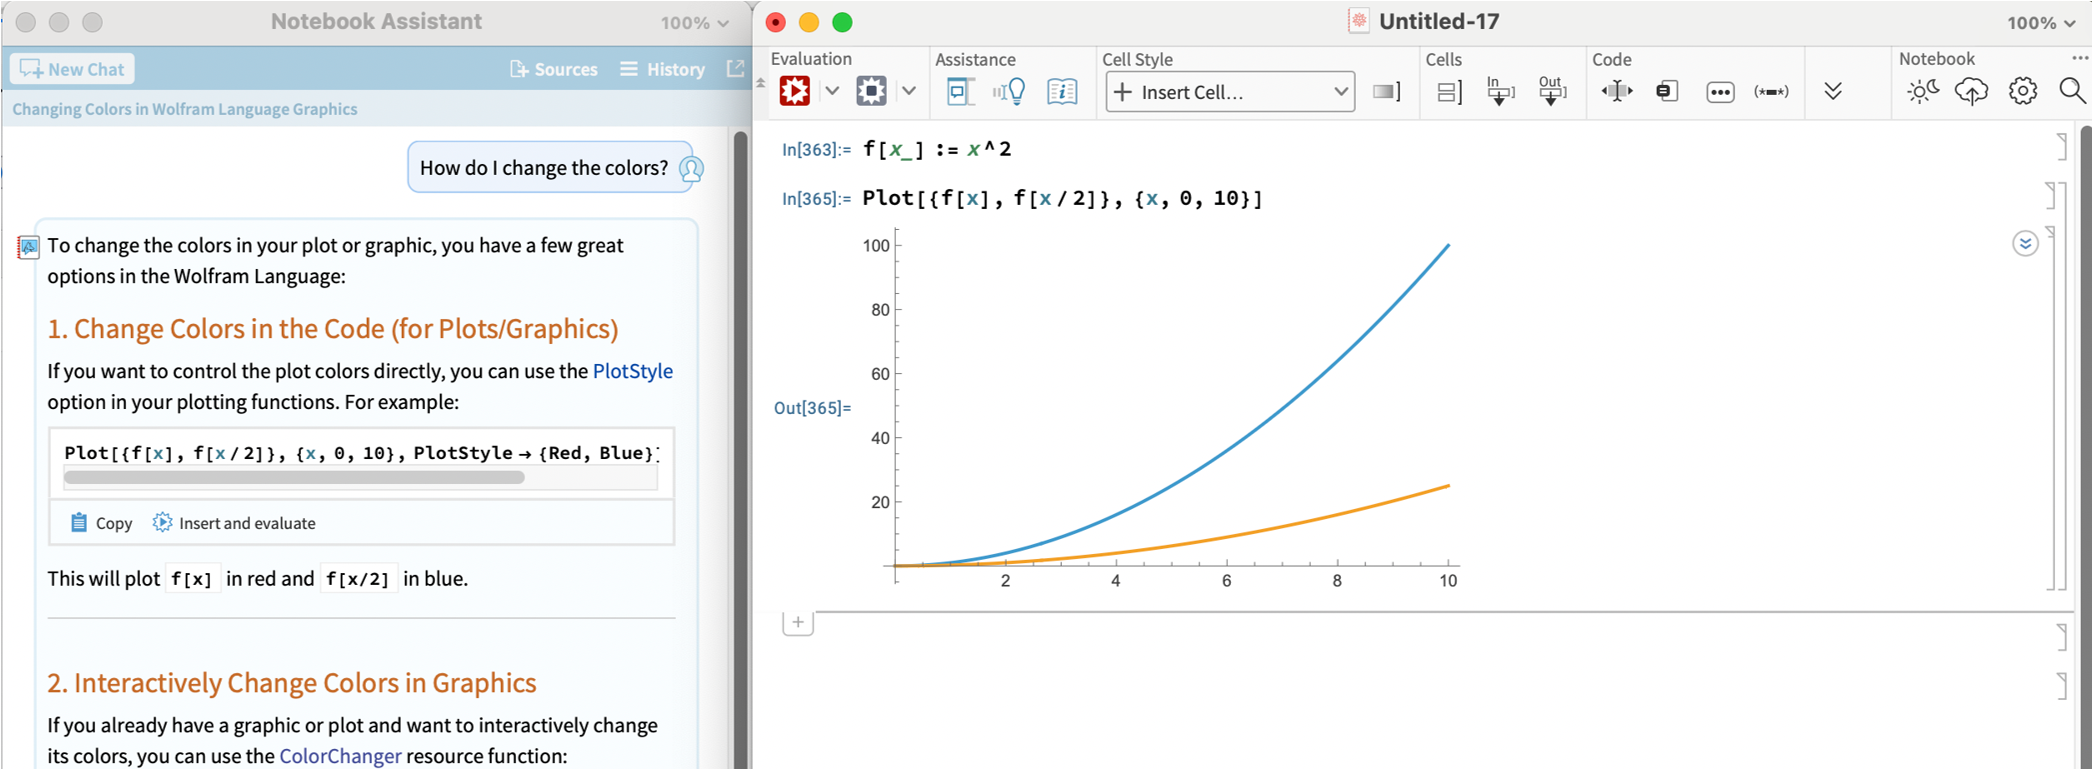The width and height of the screenshot is (2092, 769).
Task: Click the cloud upload publish icon
Action: tap(1971, 92)
